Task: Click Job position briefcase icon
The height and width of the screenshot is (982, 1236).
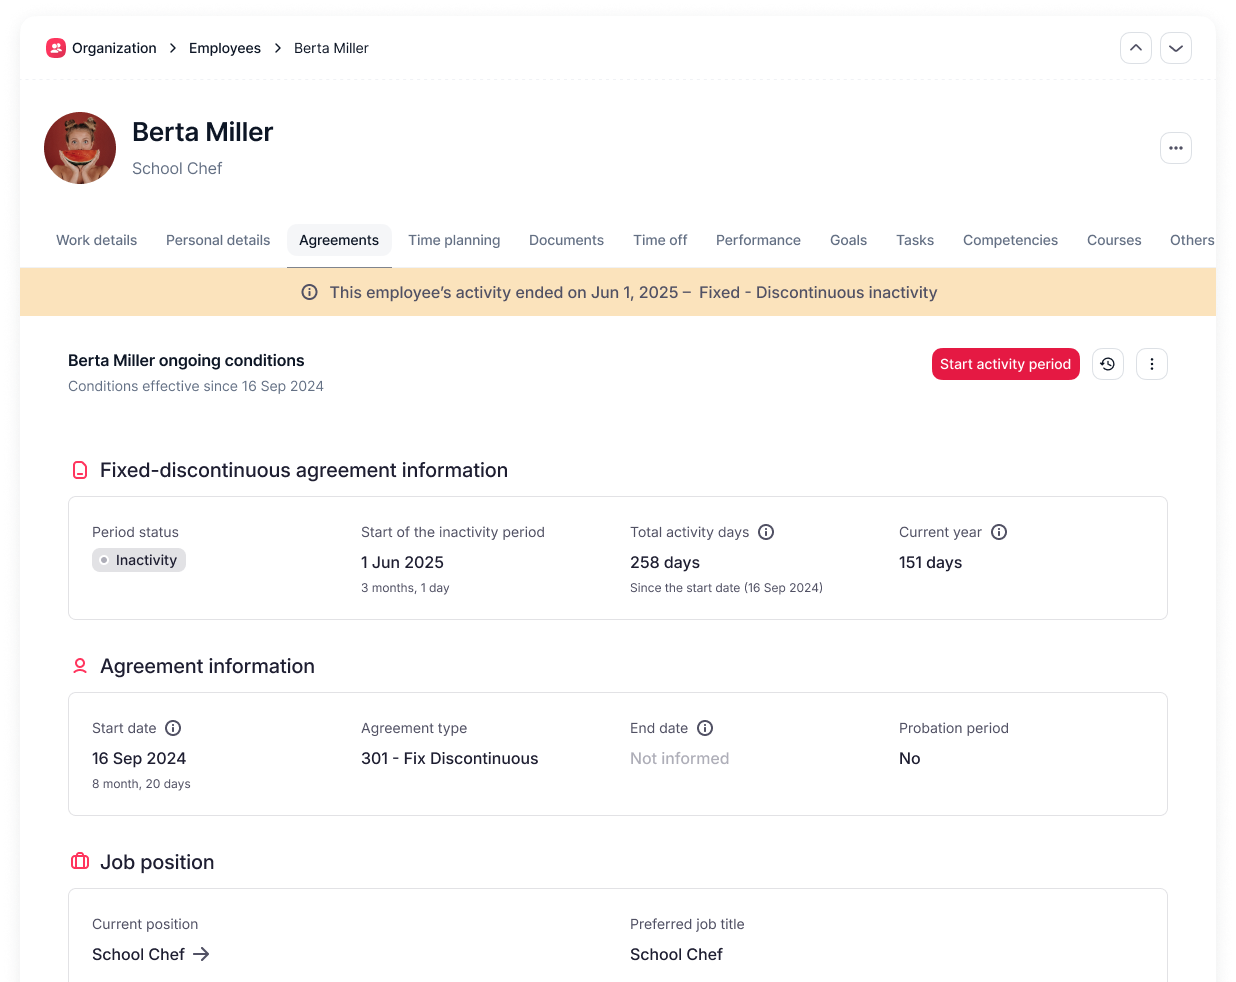Action: point(80,862)
